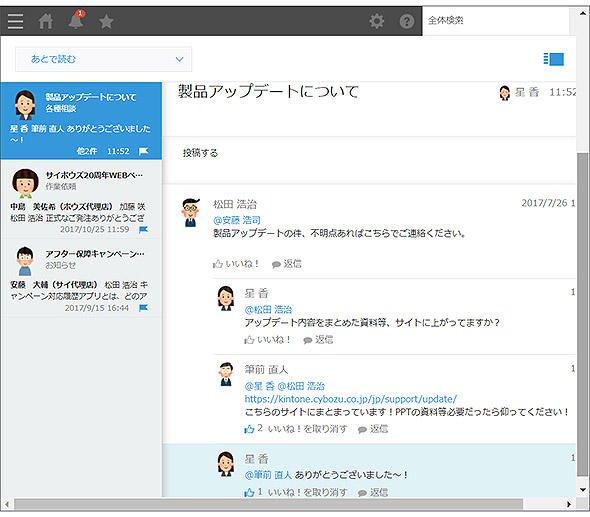Click the horizontal scrollbar at bottom
The image size is (590, 517).
click(268, 504)
